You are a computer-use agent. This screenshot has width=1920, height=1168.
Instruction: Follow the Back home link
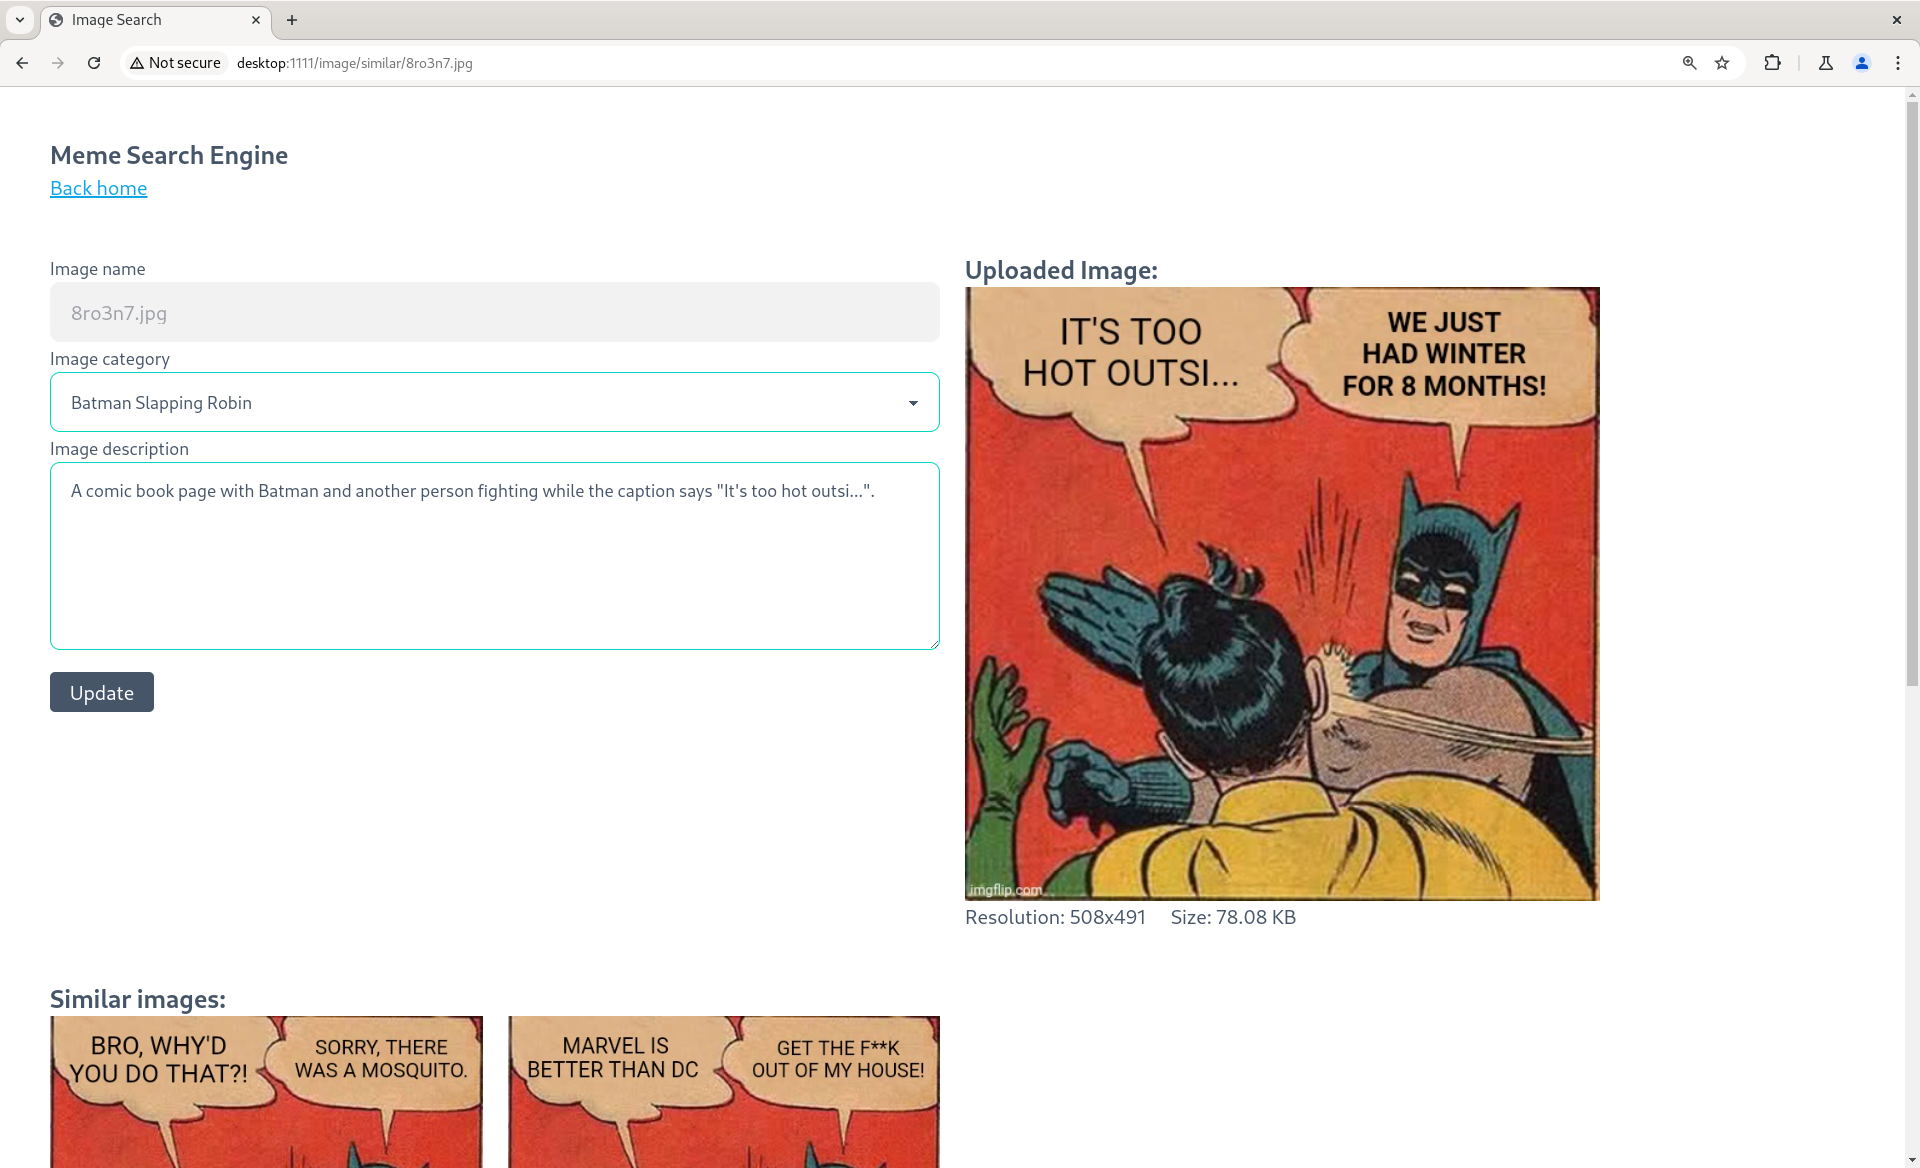click(98, 188)
